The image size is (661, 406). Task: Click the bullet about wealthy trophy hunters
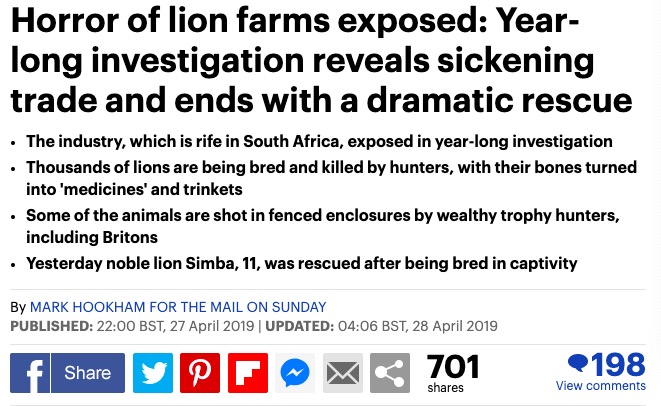pyautogui.click(x=323, y=226)
